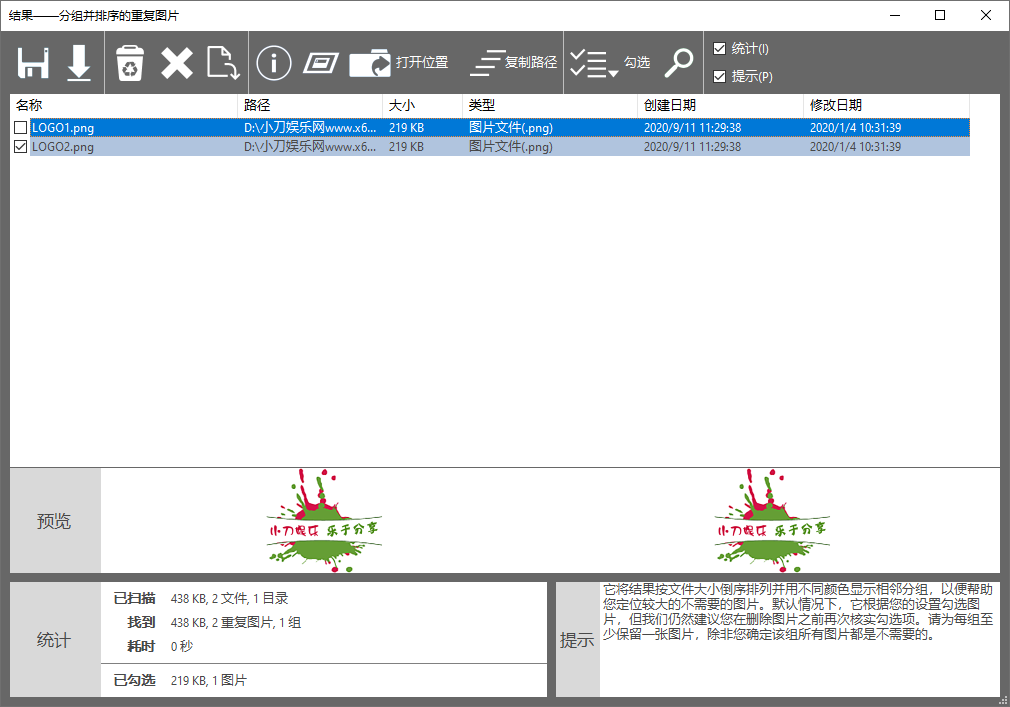Toggle the 统计(I) checkbox
Screen dimensions: 1010x707
click(719, 49)
